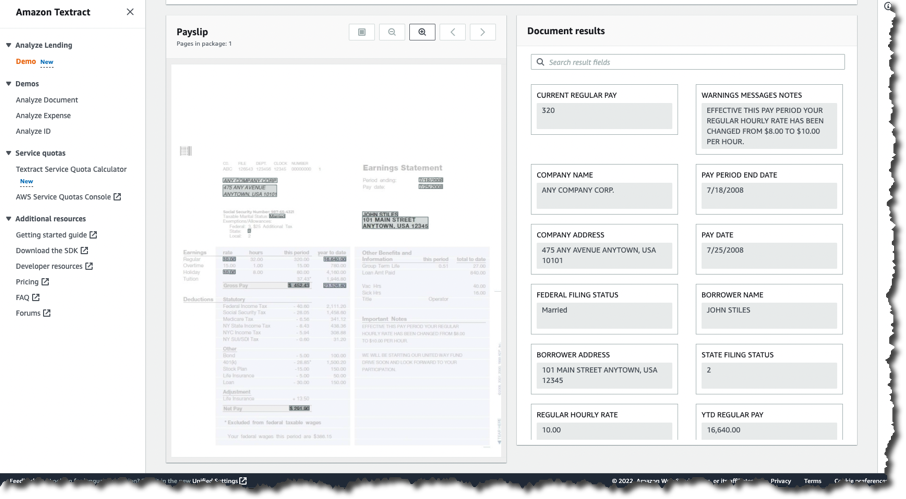Viewport: 906px width, 499px height.
Task: Close the Amazon Textract navigation panel
Action: [x=130, y=12]
